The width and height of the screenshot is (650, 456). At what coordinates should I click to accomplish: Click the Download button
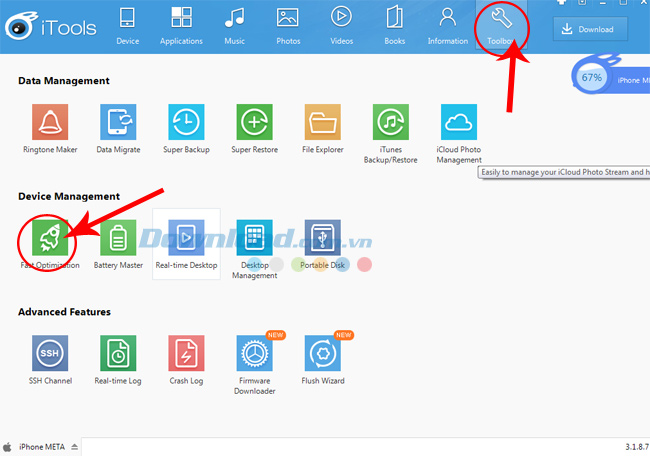pyautogui.click(x=590, y=29)
